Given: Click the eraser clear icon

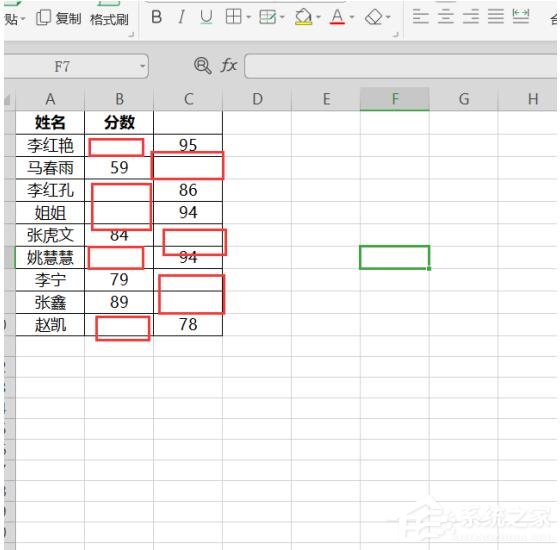Looking at the screenshot, I should [374, 17].
